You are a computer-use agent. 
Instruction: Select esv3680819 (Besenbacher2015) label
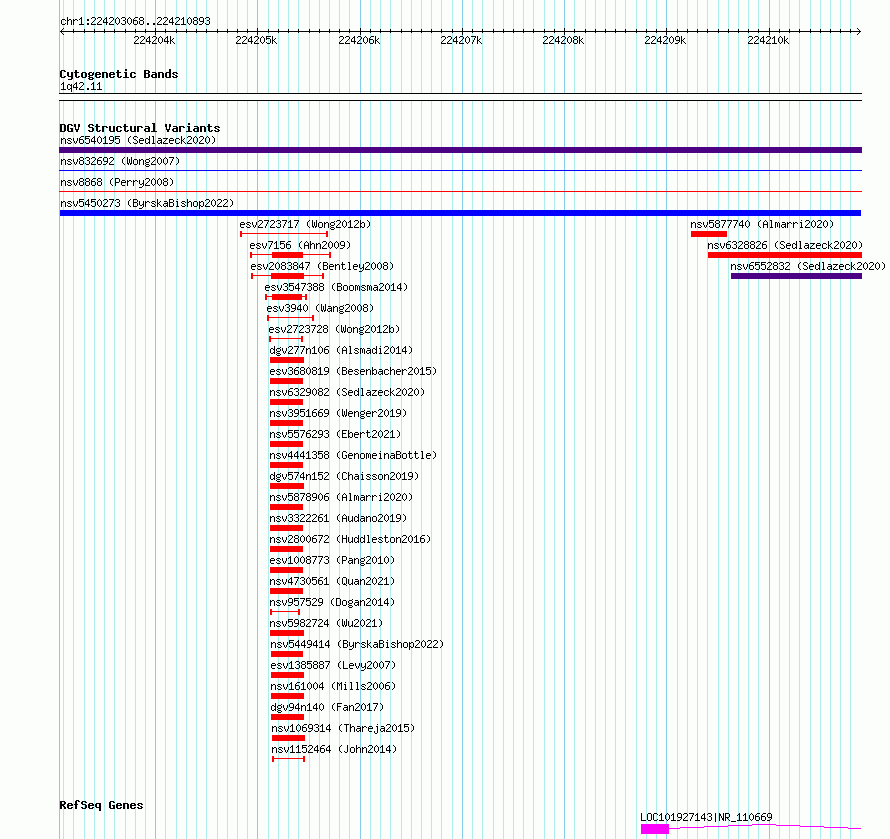point(353,371)
